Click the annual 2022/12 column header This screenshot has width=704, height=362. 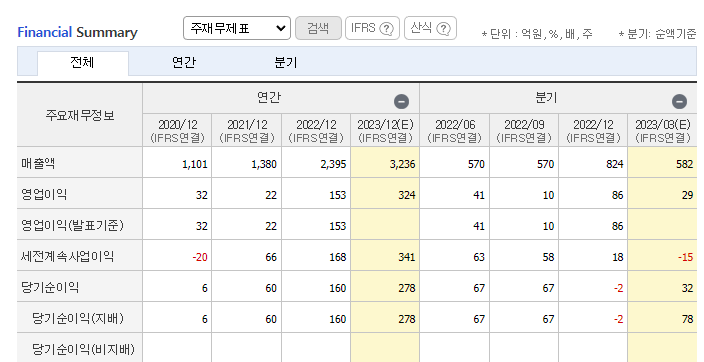pyautogui.click(x=316, y=131)
